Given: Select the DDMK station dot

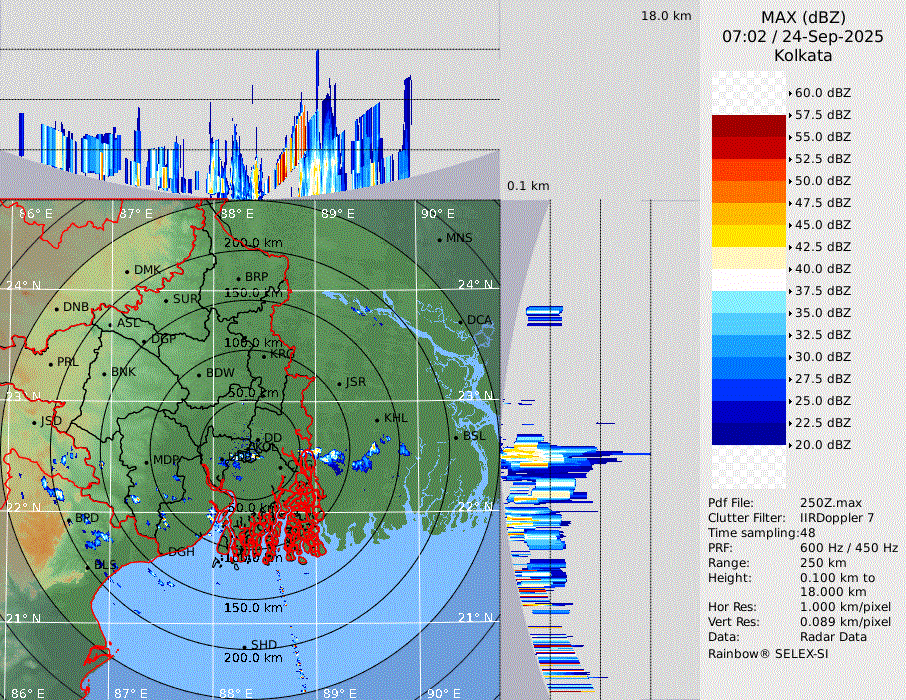Looking at the screenshot, I should tap(127, 271).
